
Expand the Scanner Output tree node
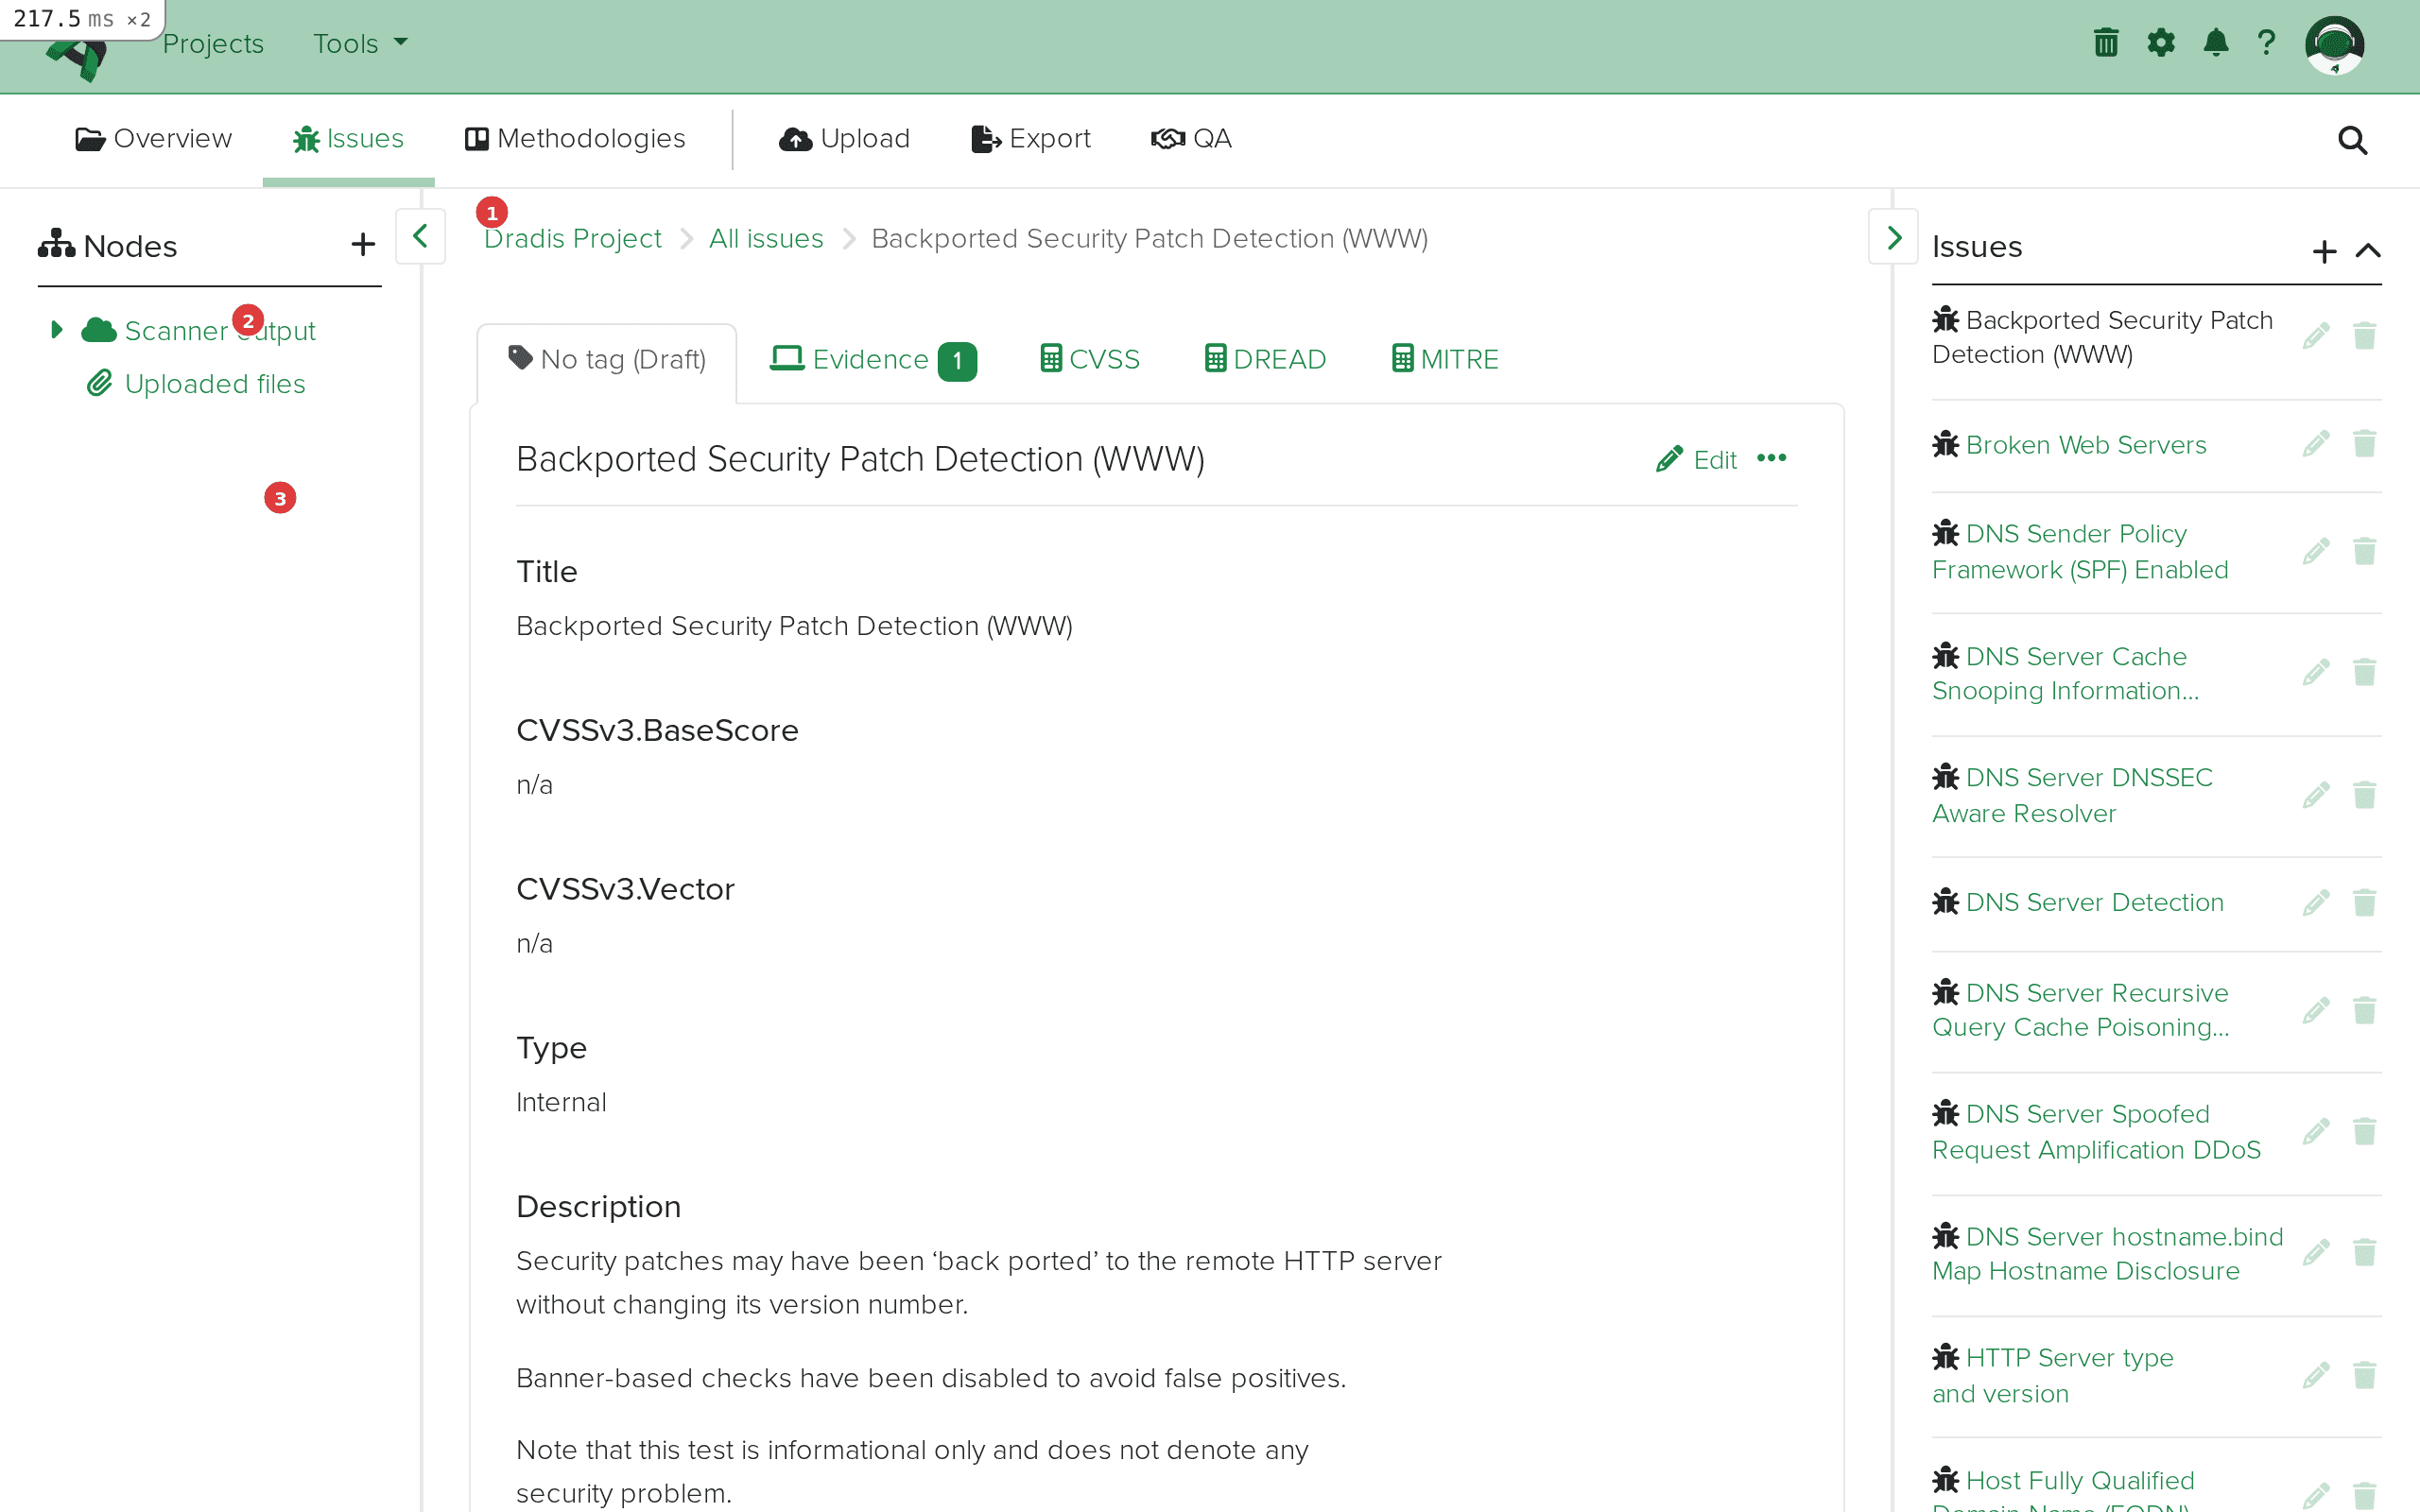point(55,329)
